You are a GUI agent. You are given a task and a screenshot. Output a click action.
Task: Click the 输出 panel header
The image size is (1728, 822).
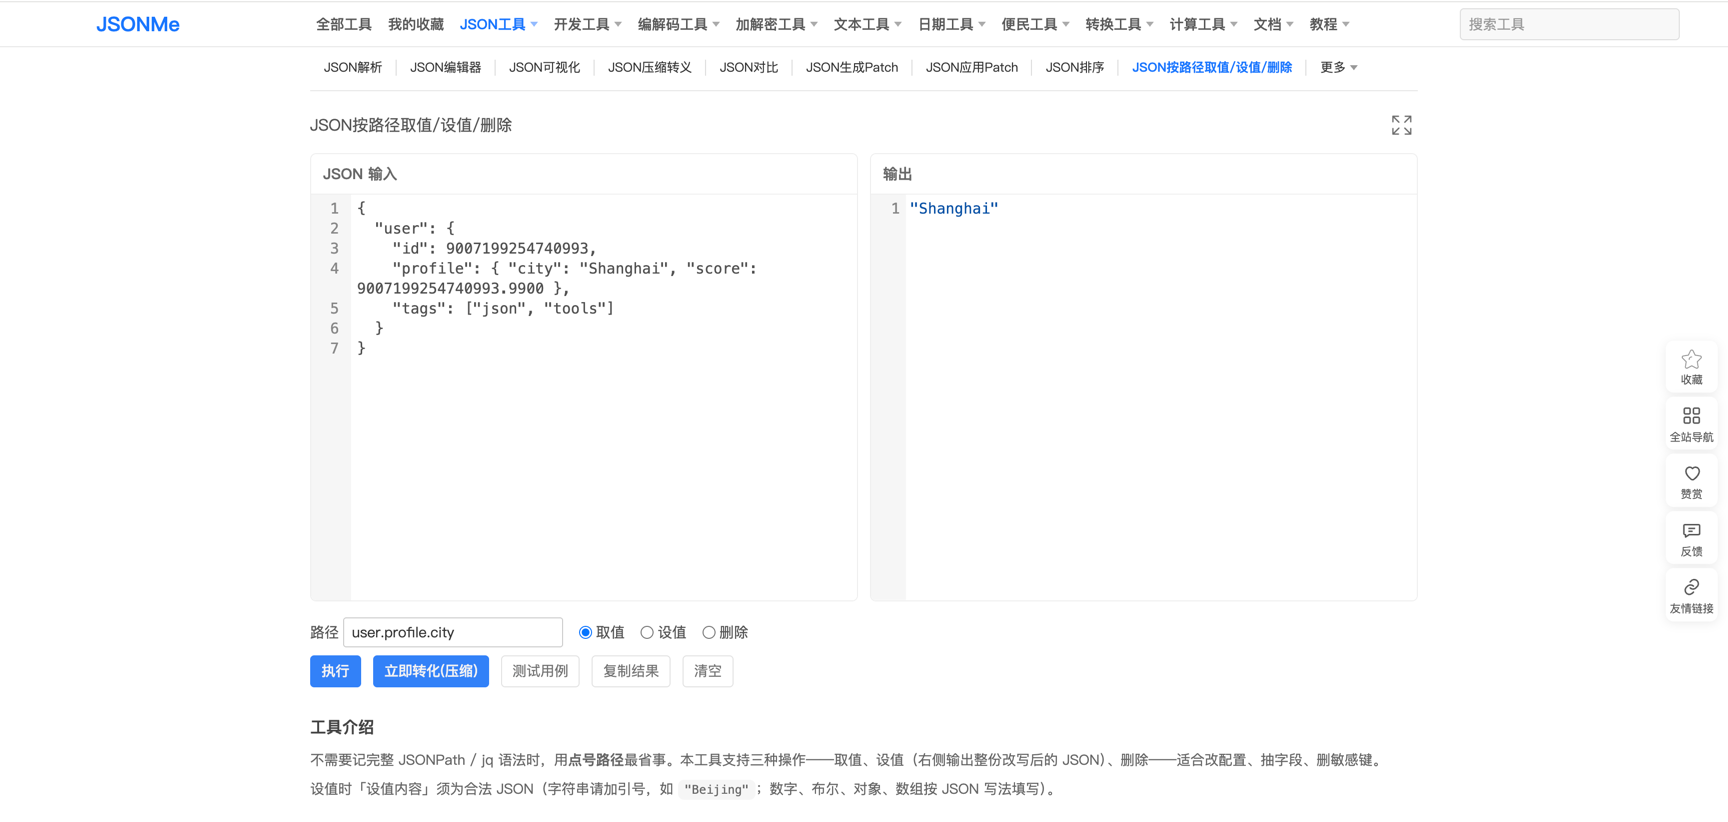coord(1143,174)
